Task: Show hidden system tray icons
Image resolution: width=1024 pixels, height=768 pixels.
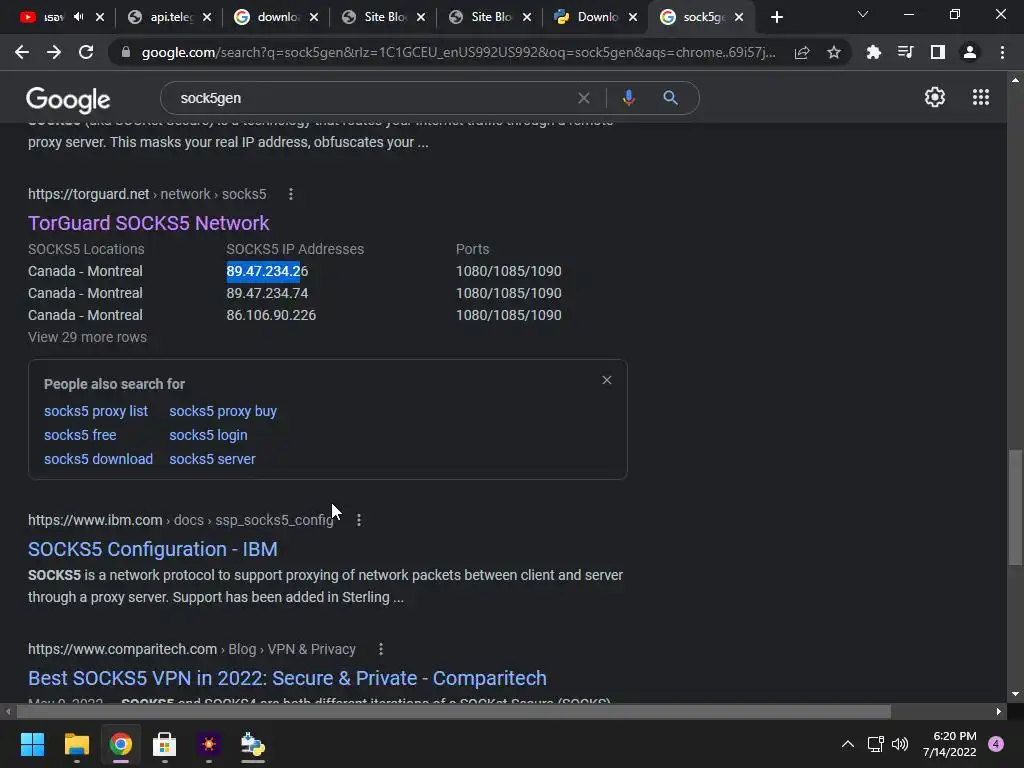Action: 848,744
